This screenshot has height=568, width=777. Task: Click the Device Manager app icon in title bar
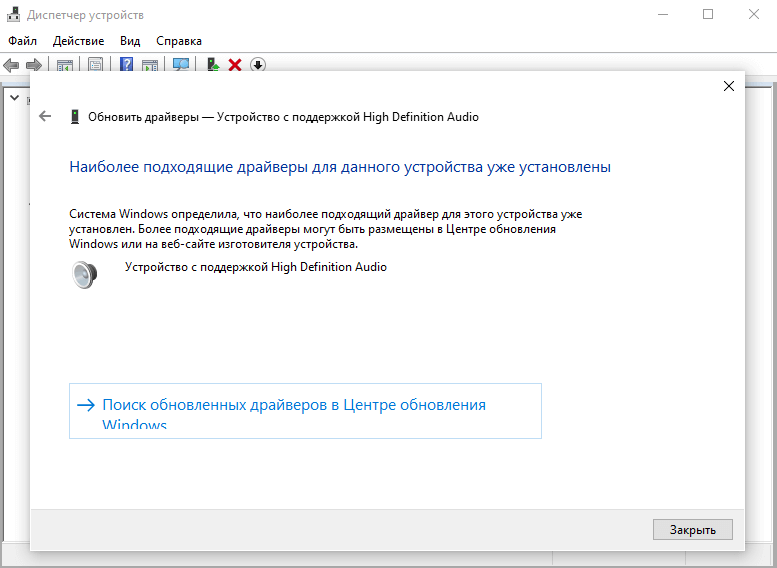point(13,15)
